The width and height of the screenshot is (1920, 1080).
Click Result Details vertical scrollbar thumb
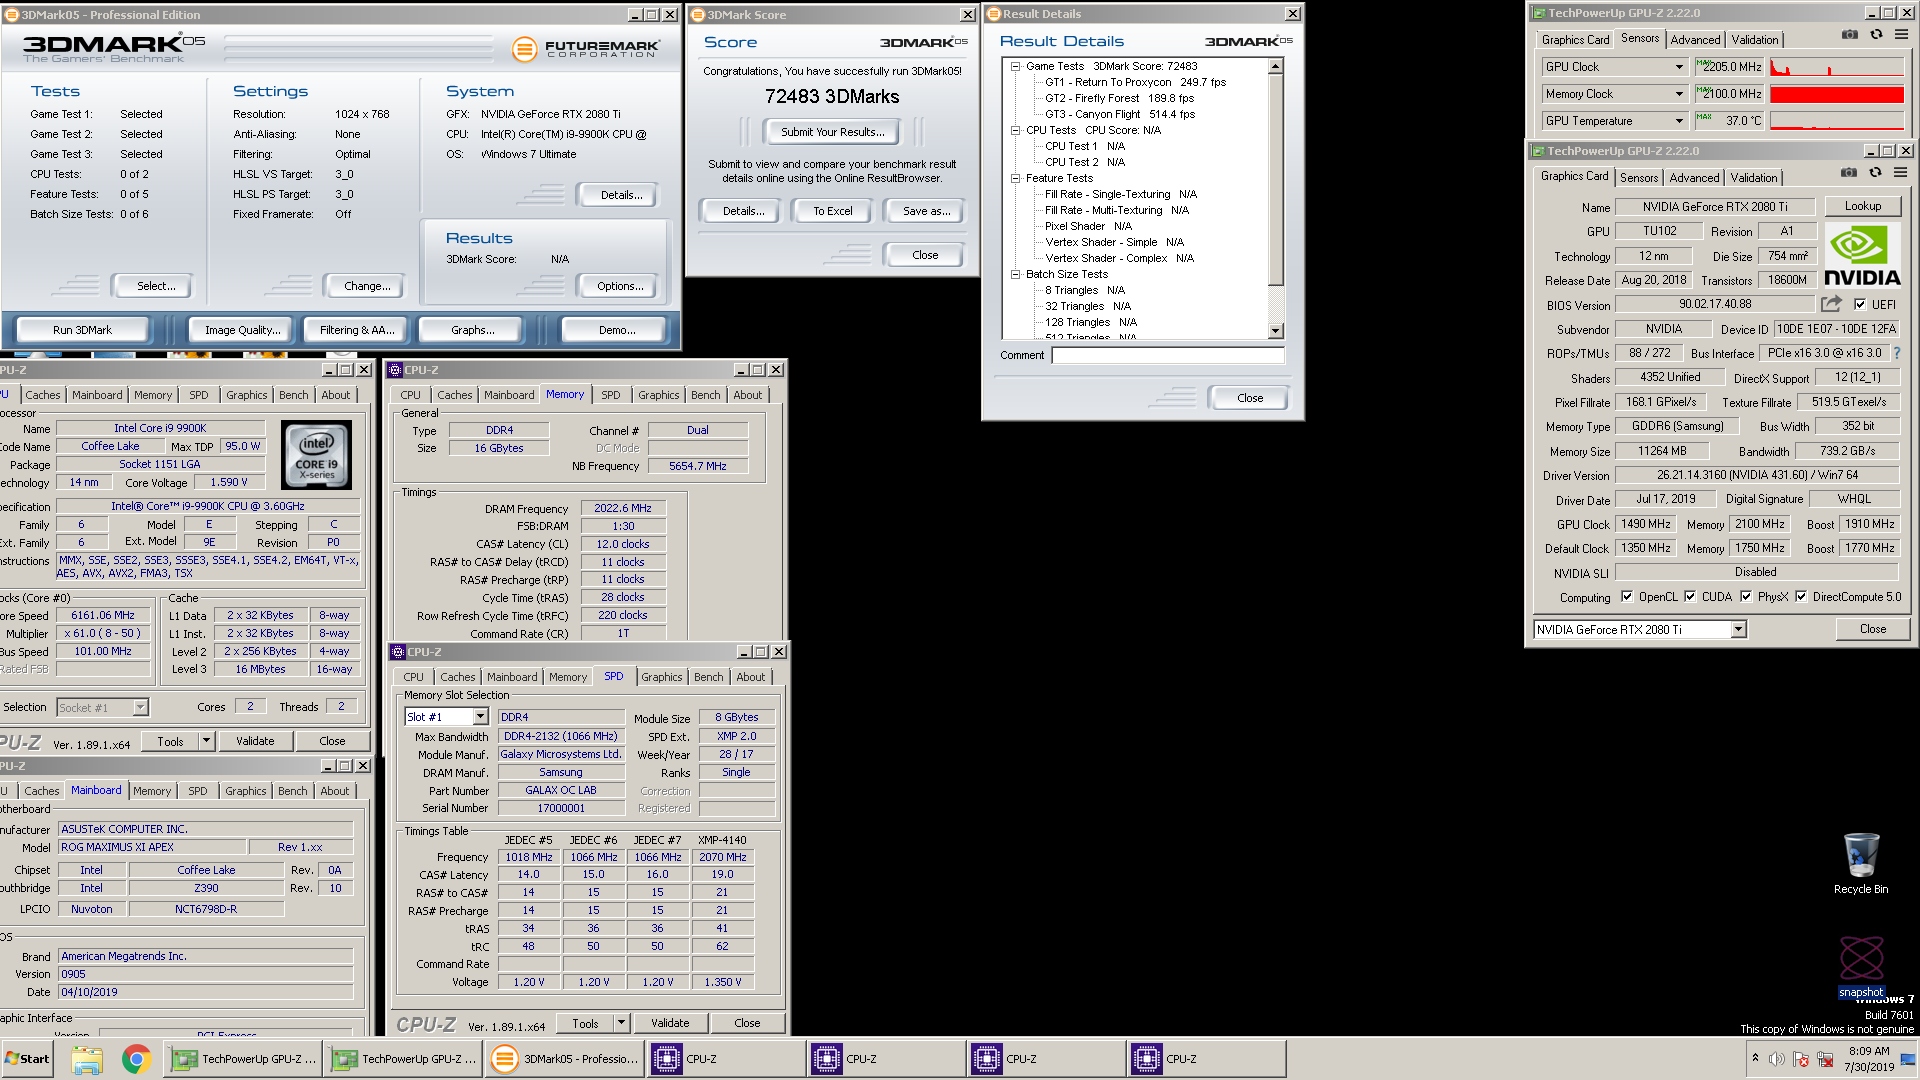[1275, 180]
